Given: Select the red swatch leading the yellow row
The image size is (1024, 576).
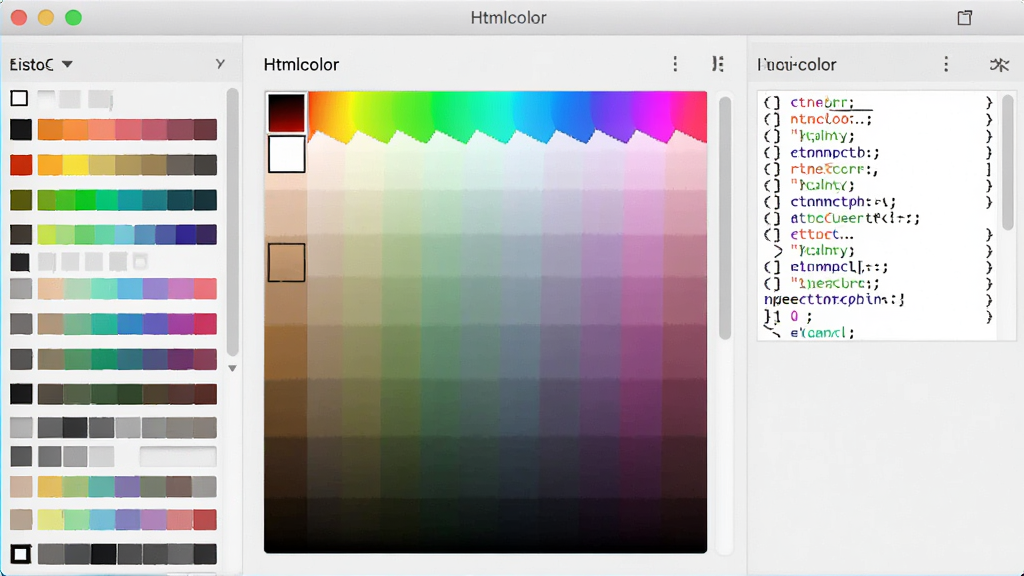Looking at the screenshot, I should pos(21,165).
